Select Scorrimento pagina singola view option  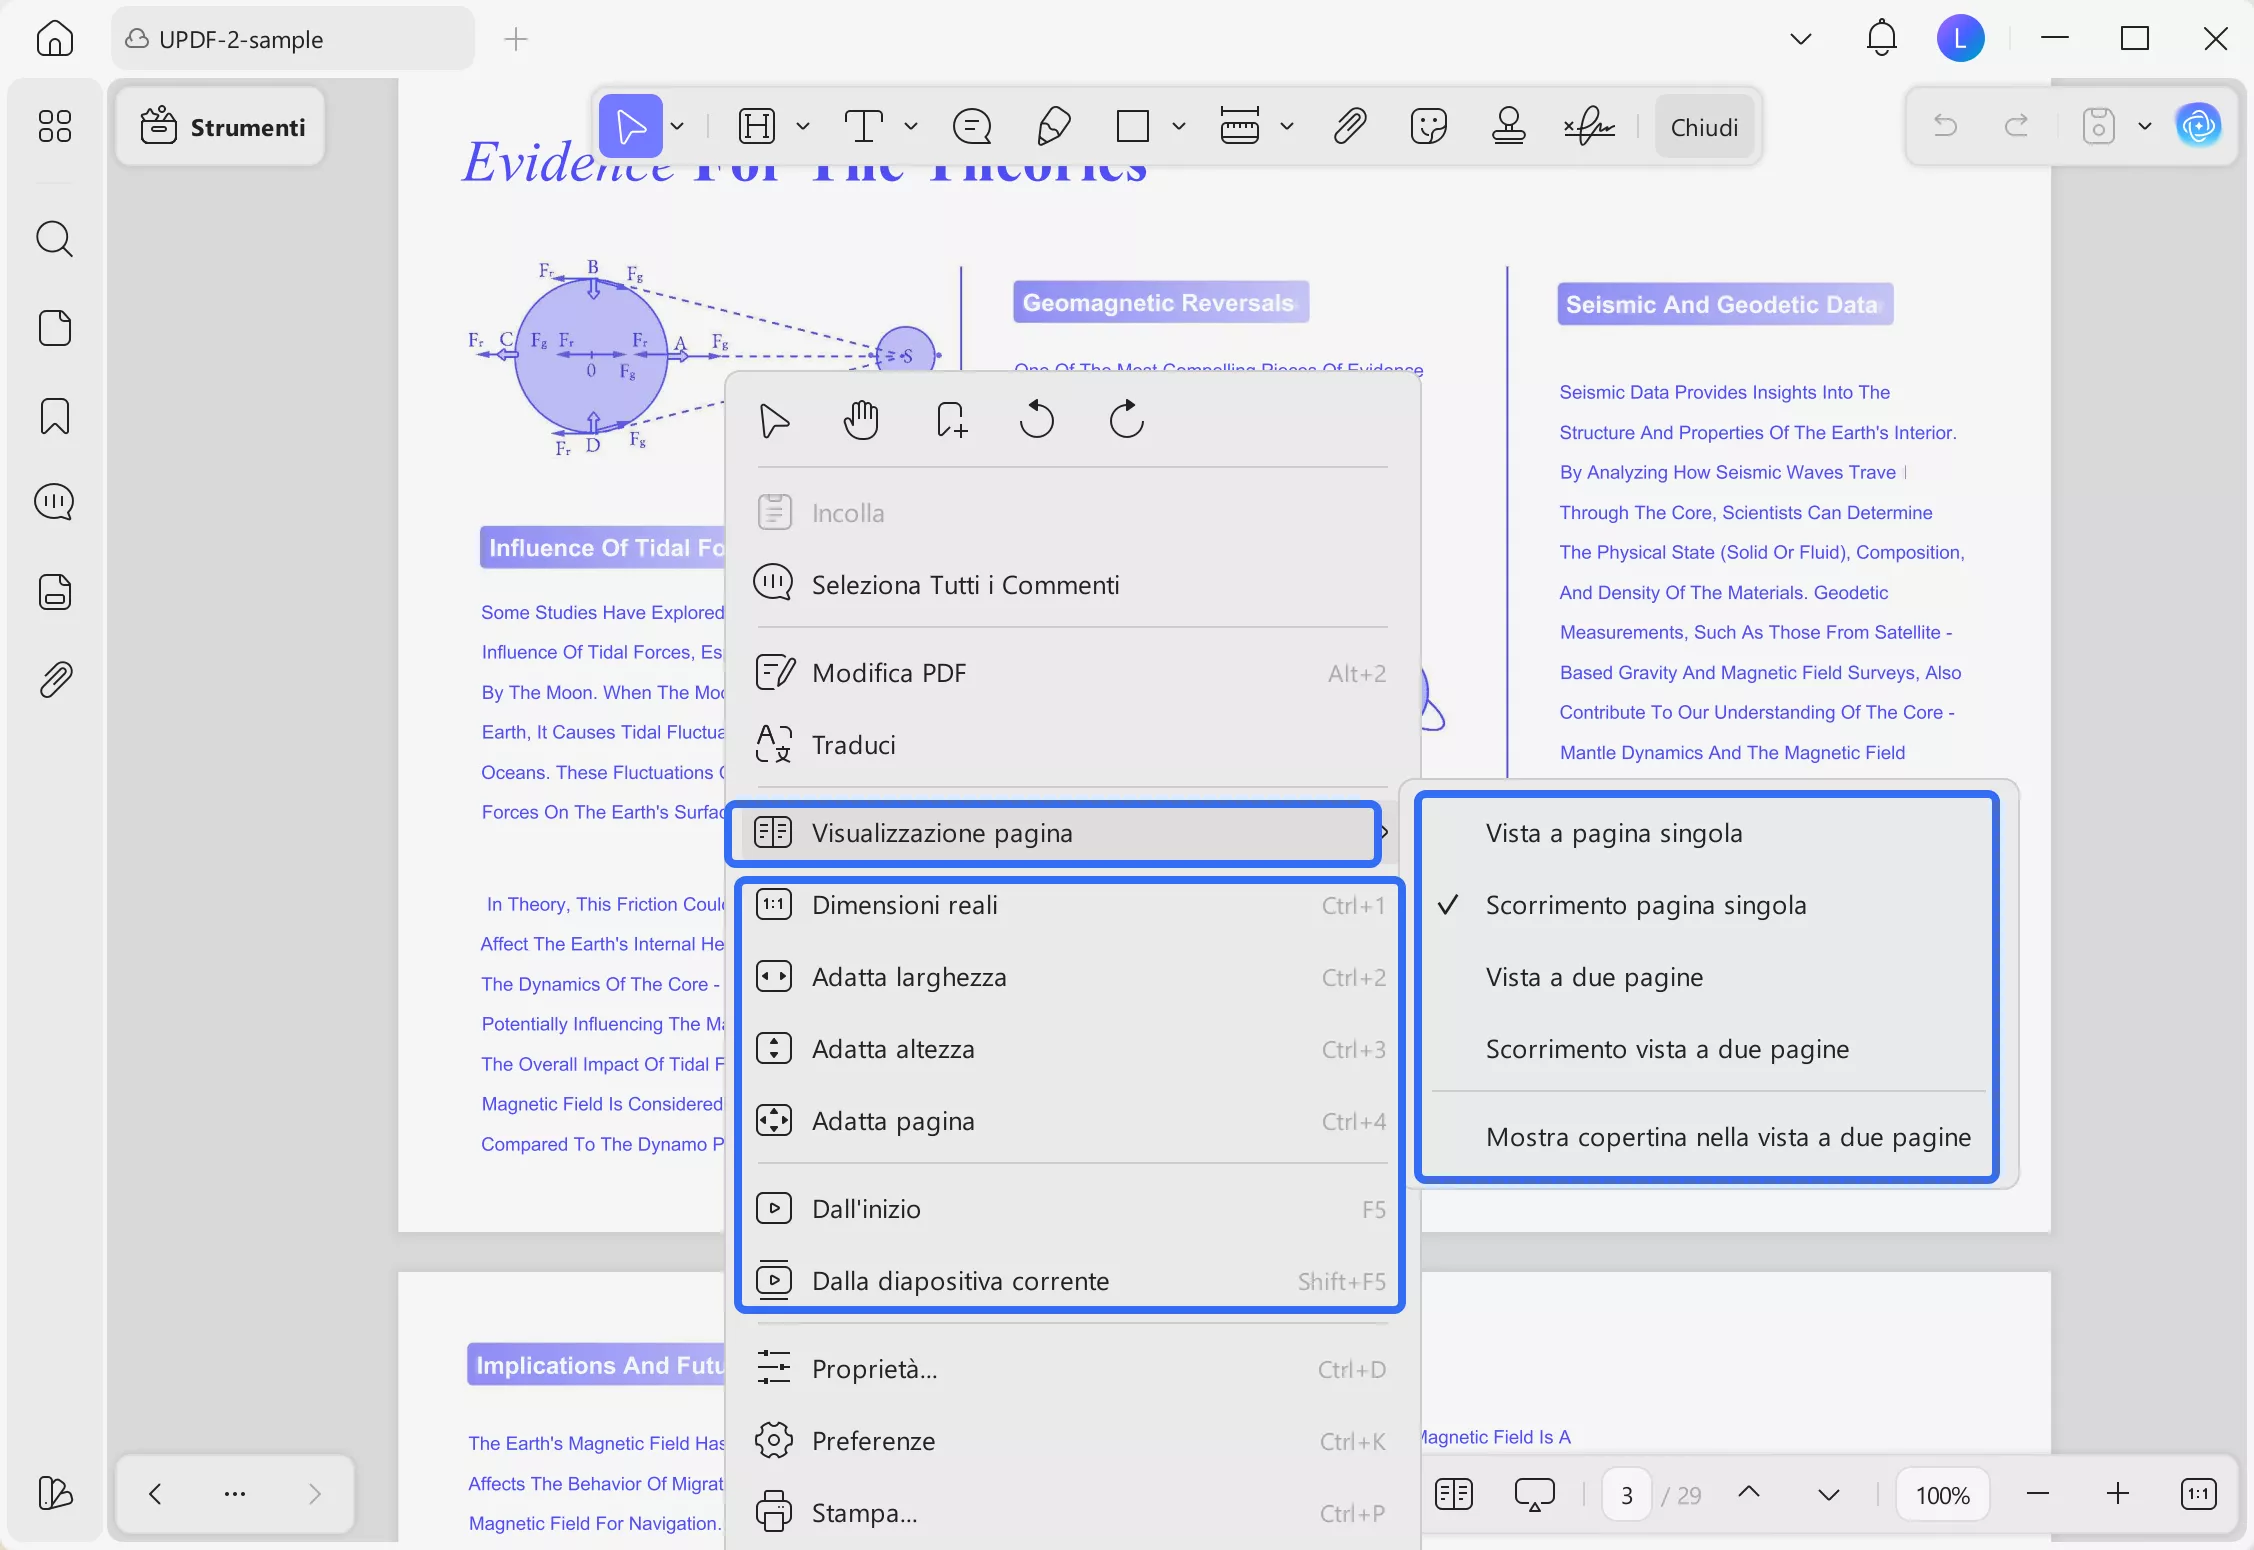pyautogui.click(x=1645, y=905)
